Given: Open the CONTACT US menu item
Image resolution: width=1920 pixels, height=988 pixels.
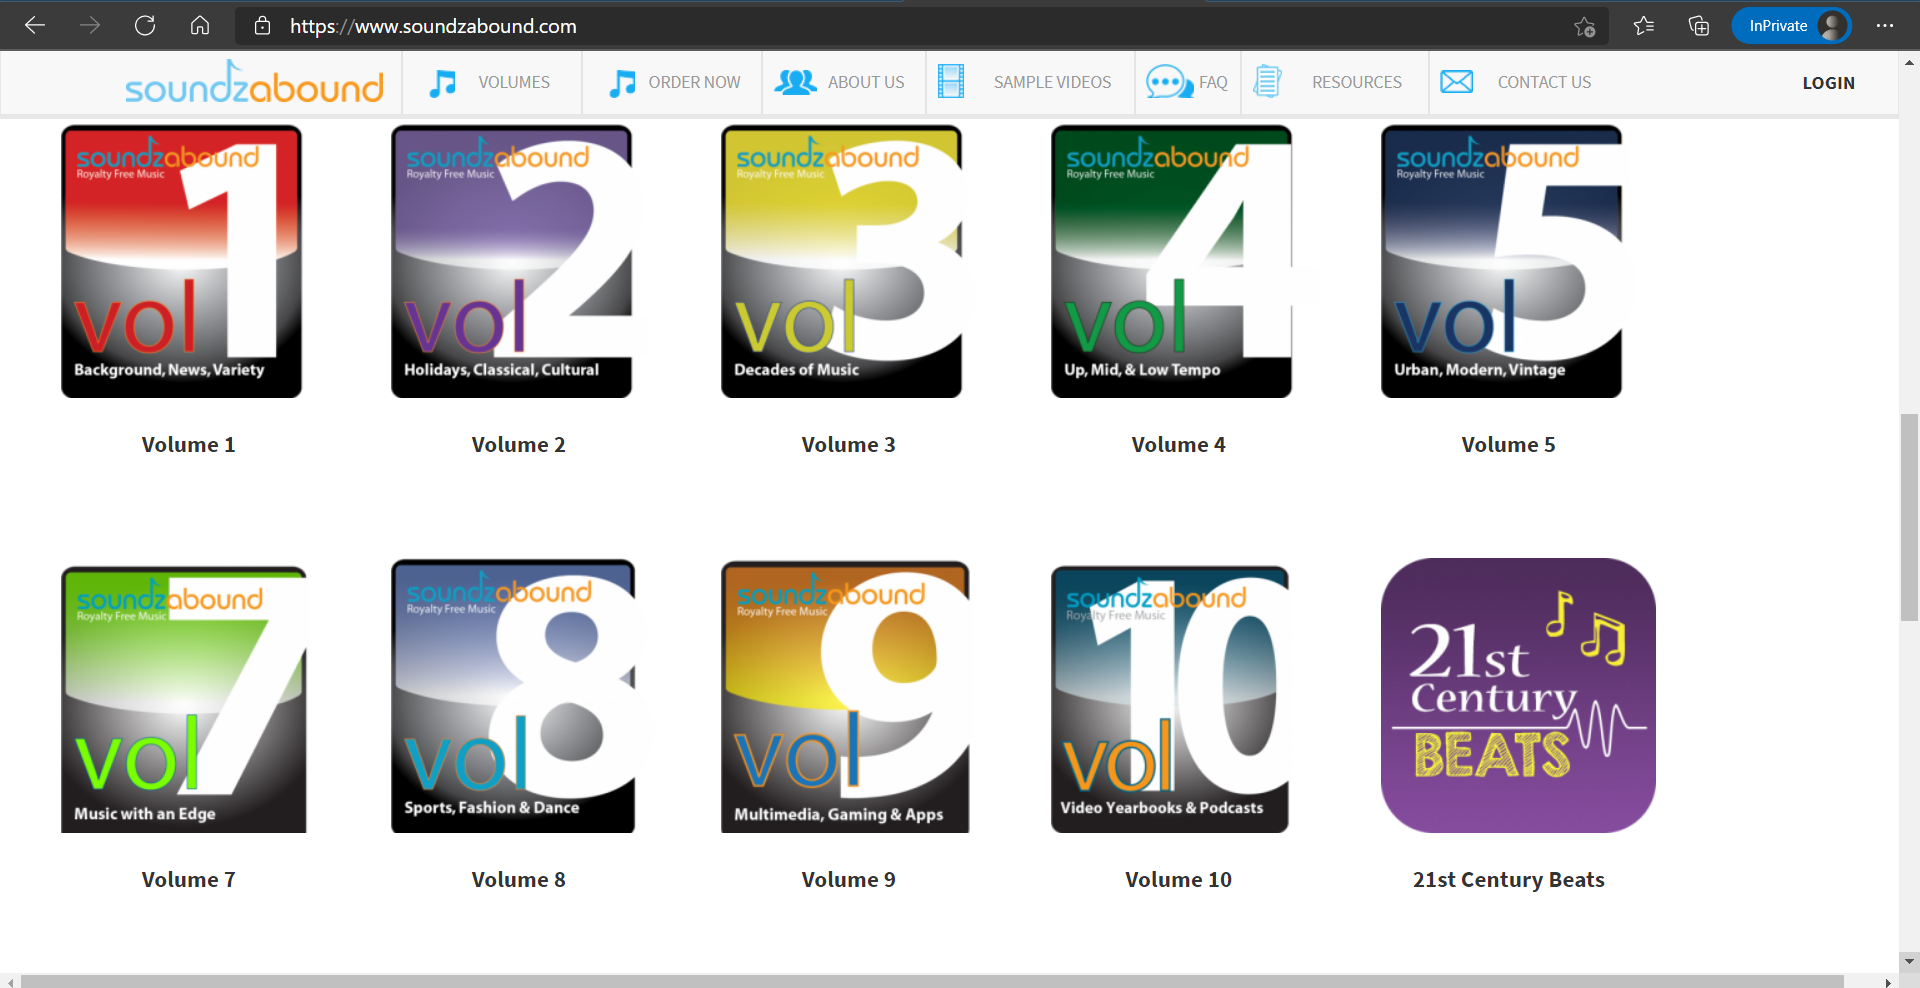Looking at the screenshot, I should click(1544, 83).
